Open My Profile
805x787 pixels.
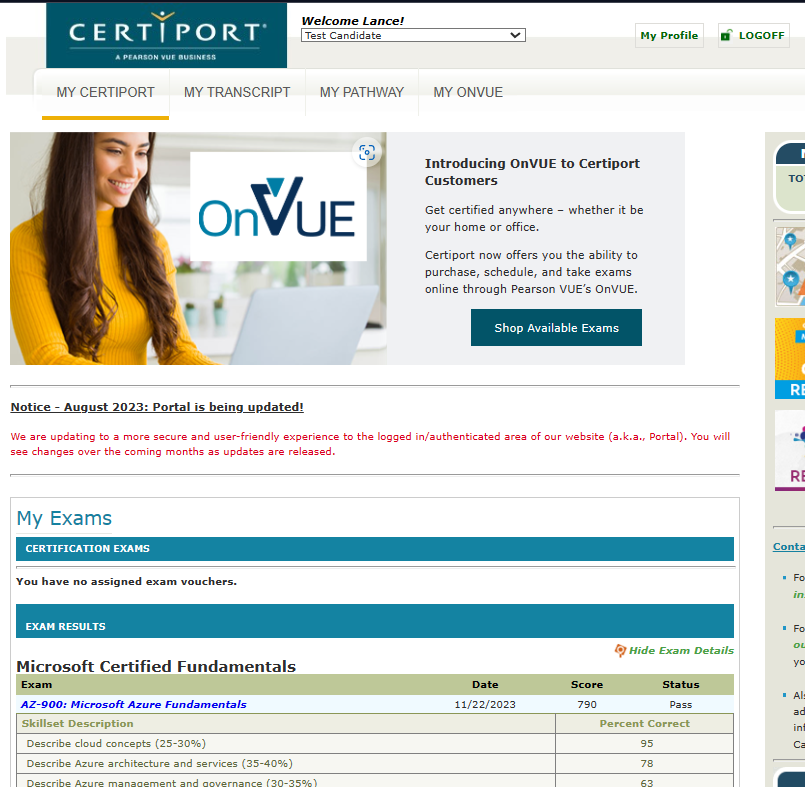669,35
